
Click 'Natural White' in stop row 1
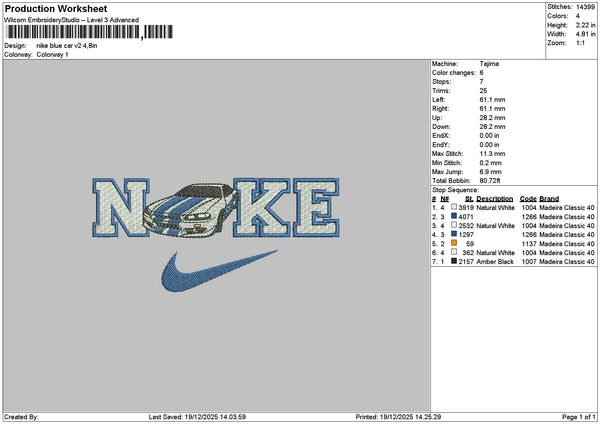(x=496, y=207)
